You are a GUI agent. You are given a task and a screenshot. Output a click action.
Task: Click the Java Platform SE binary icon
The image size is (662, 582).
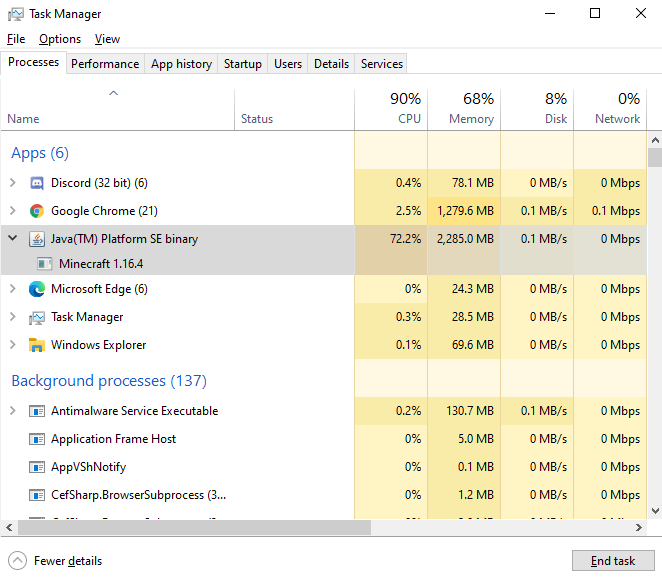(37, 239)
